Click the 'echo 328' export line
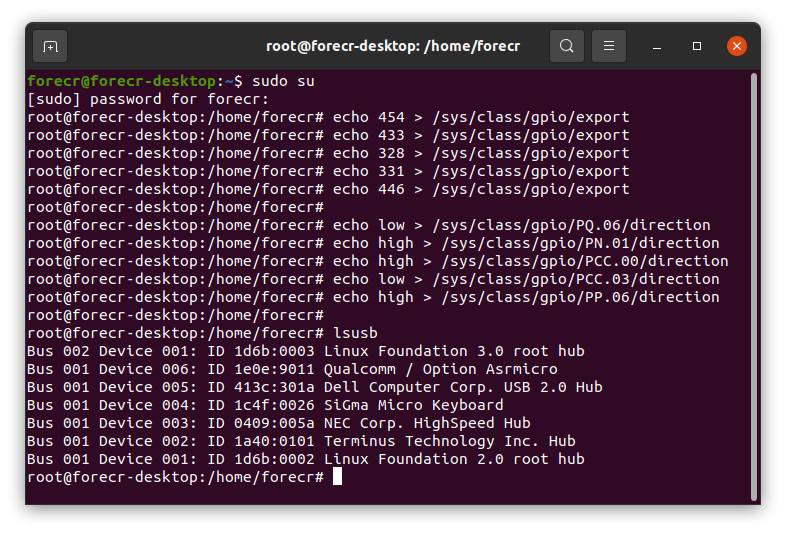Viewport: 786px width, 533px height. pos(328,153)
